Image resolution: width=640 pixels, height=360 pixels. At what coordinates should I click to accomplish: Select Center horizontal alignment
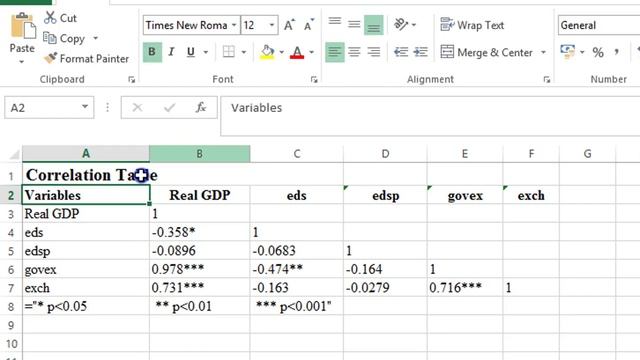tap(354, 52)
